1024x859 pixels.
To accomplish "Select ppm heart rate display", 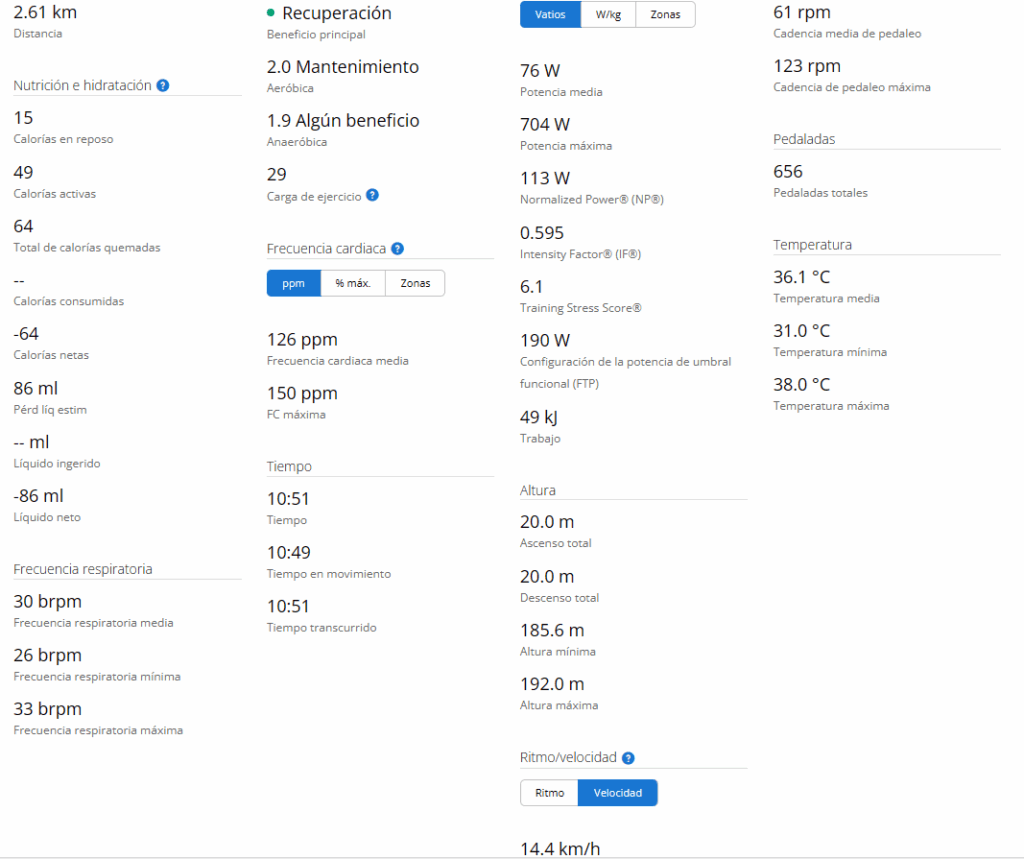I will pyautogui.click(x=293, y=283).
